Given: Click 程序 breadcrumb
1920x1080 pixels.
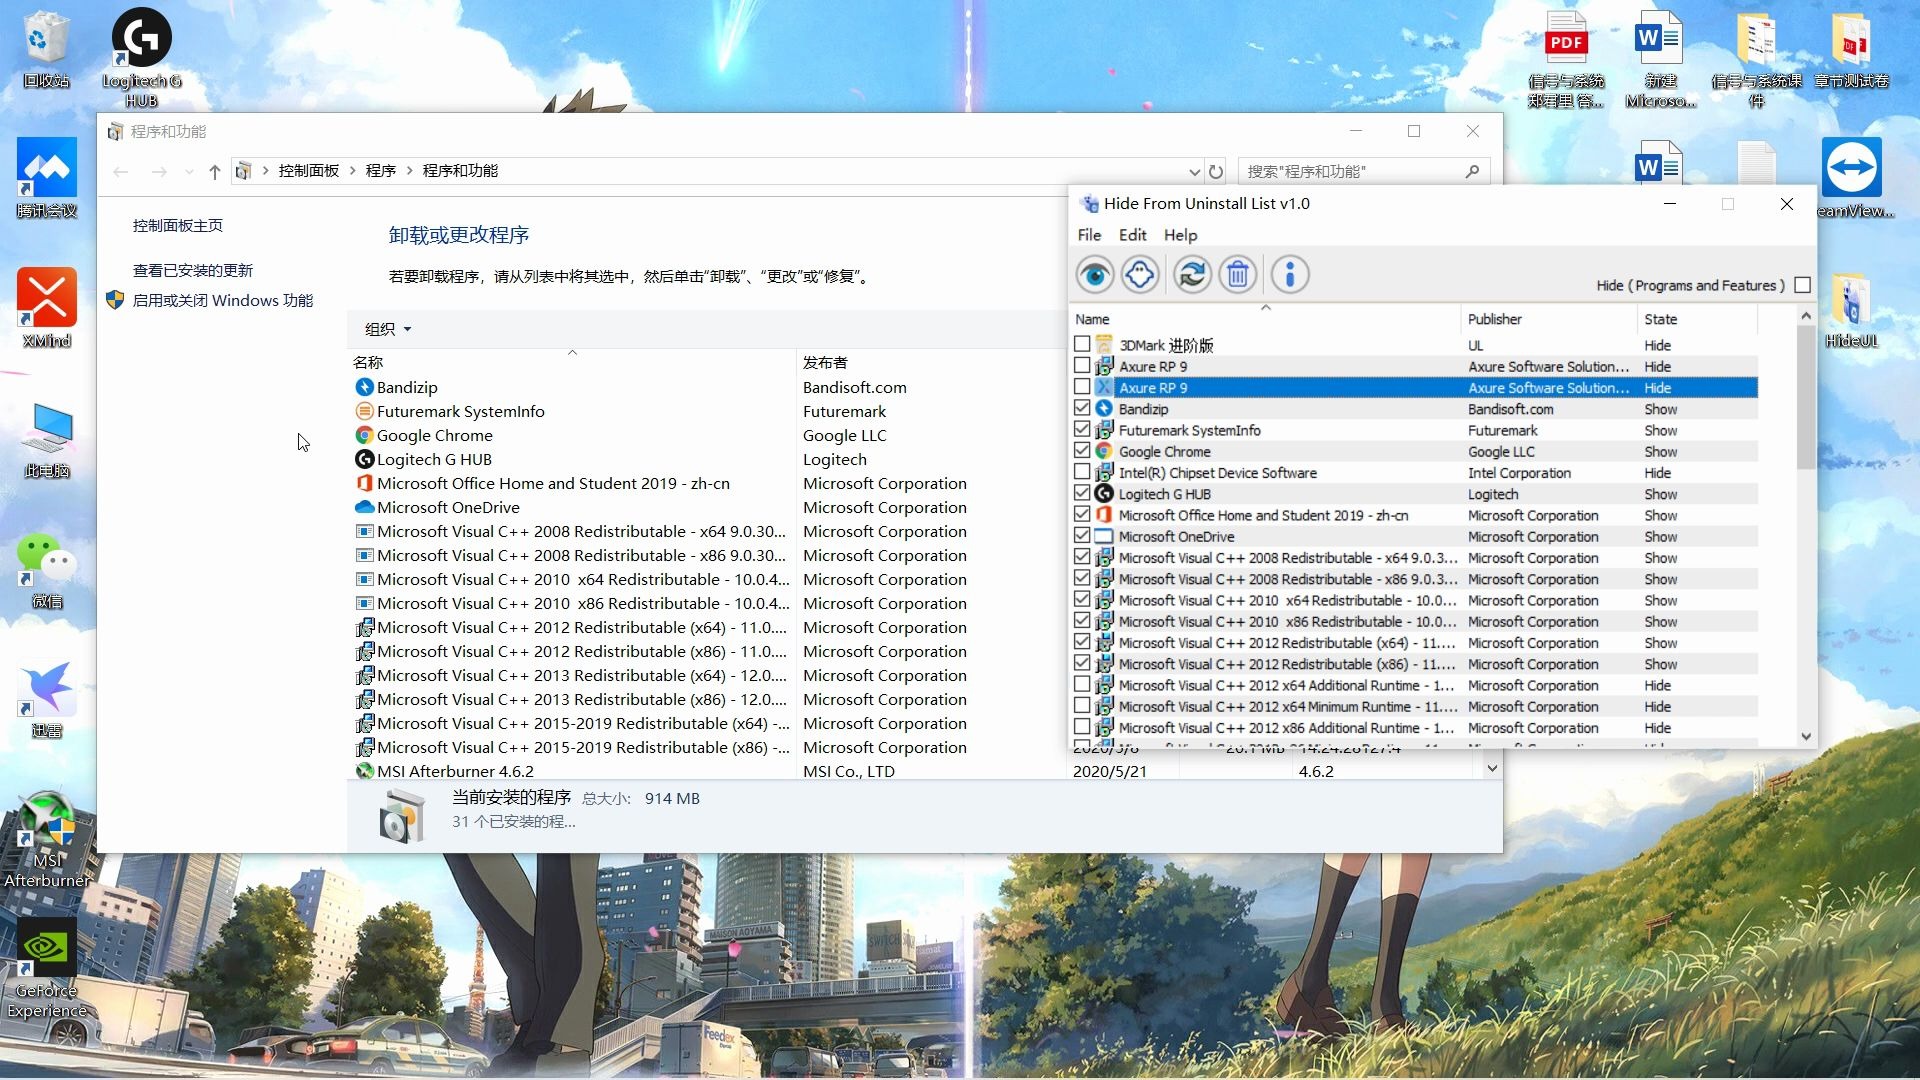Looking at the screenshot, I should tap(381, 171).
